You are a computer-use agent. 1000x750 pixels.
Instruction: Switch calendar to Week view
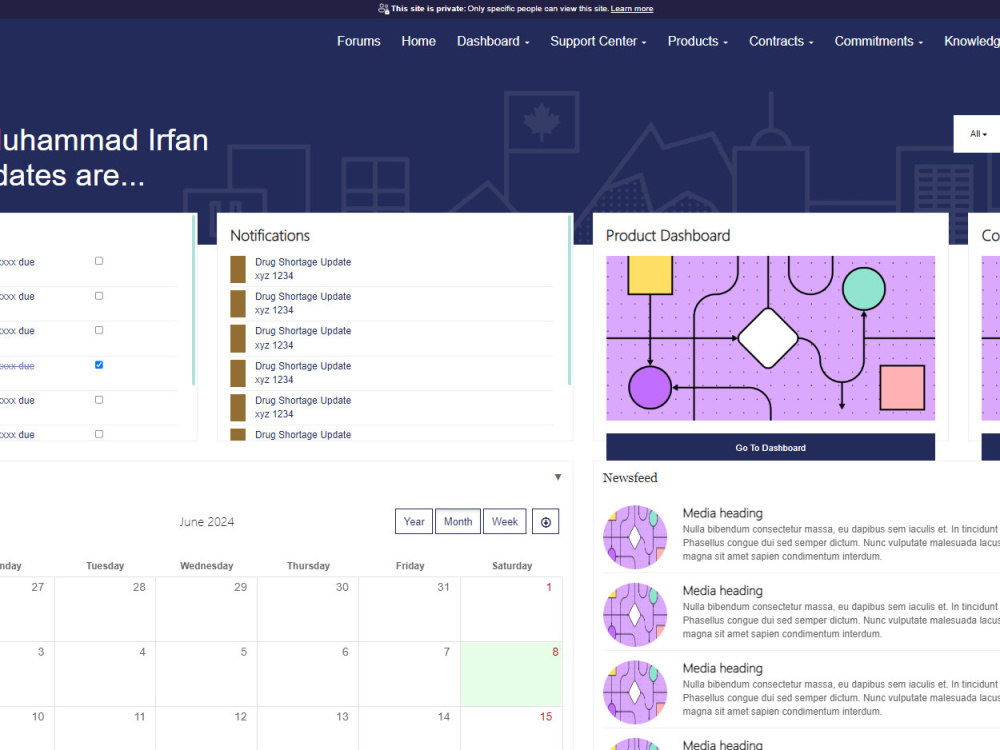click(504, 522)
